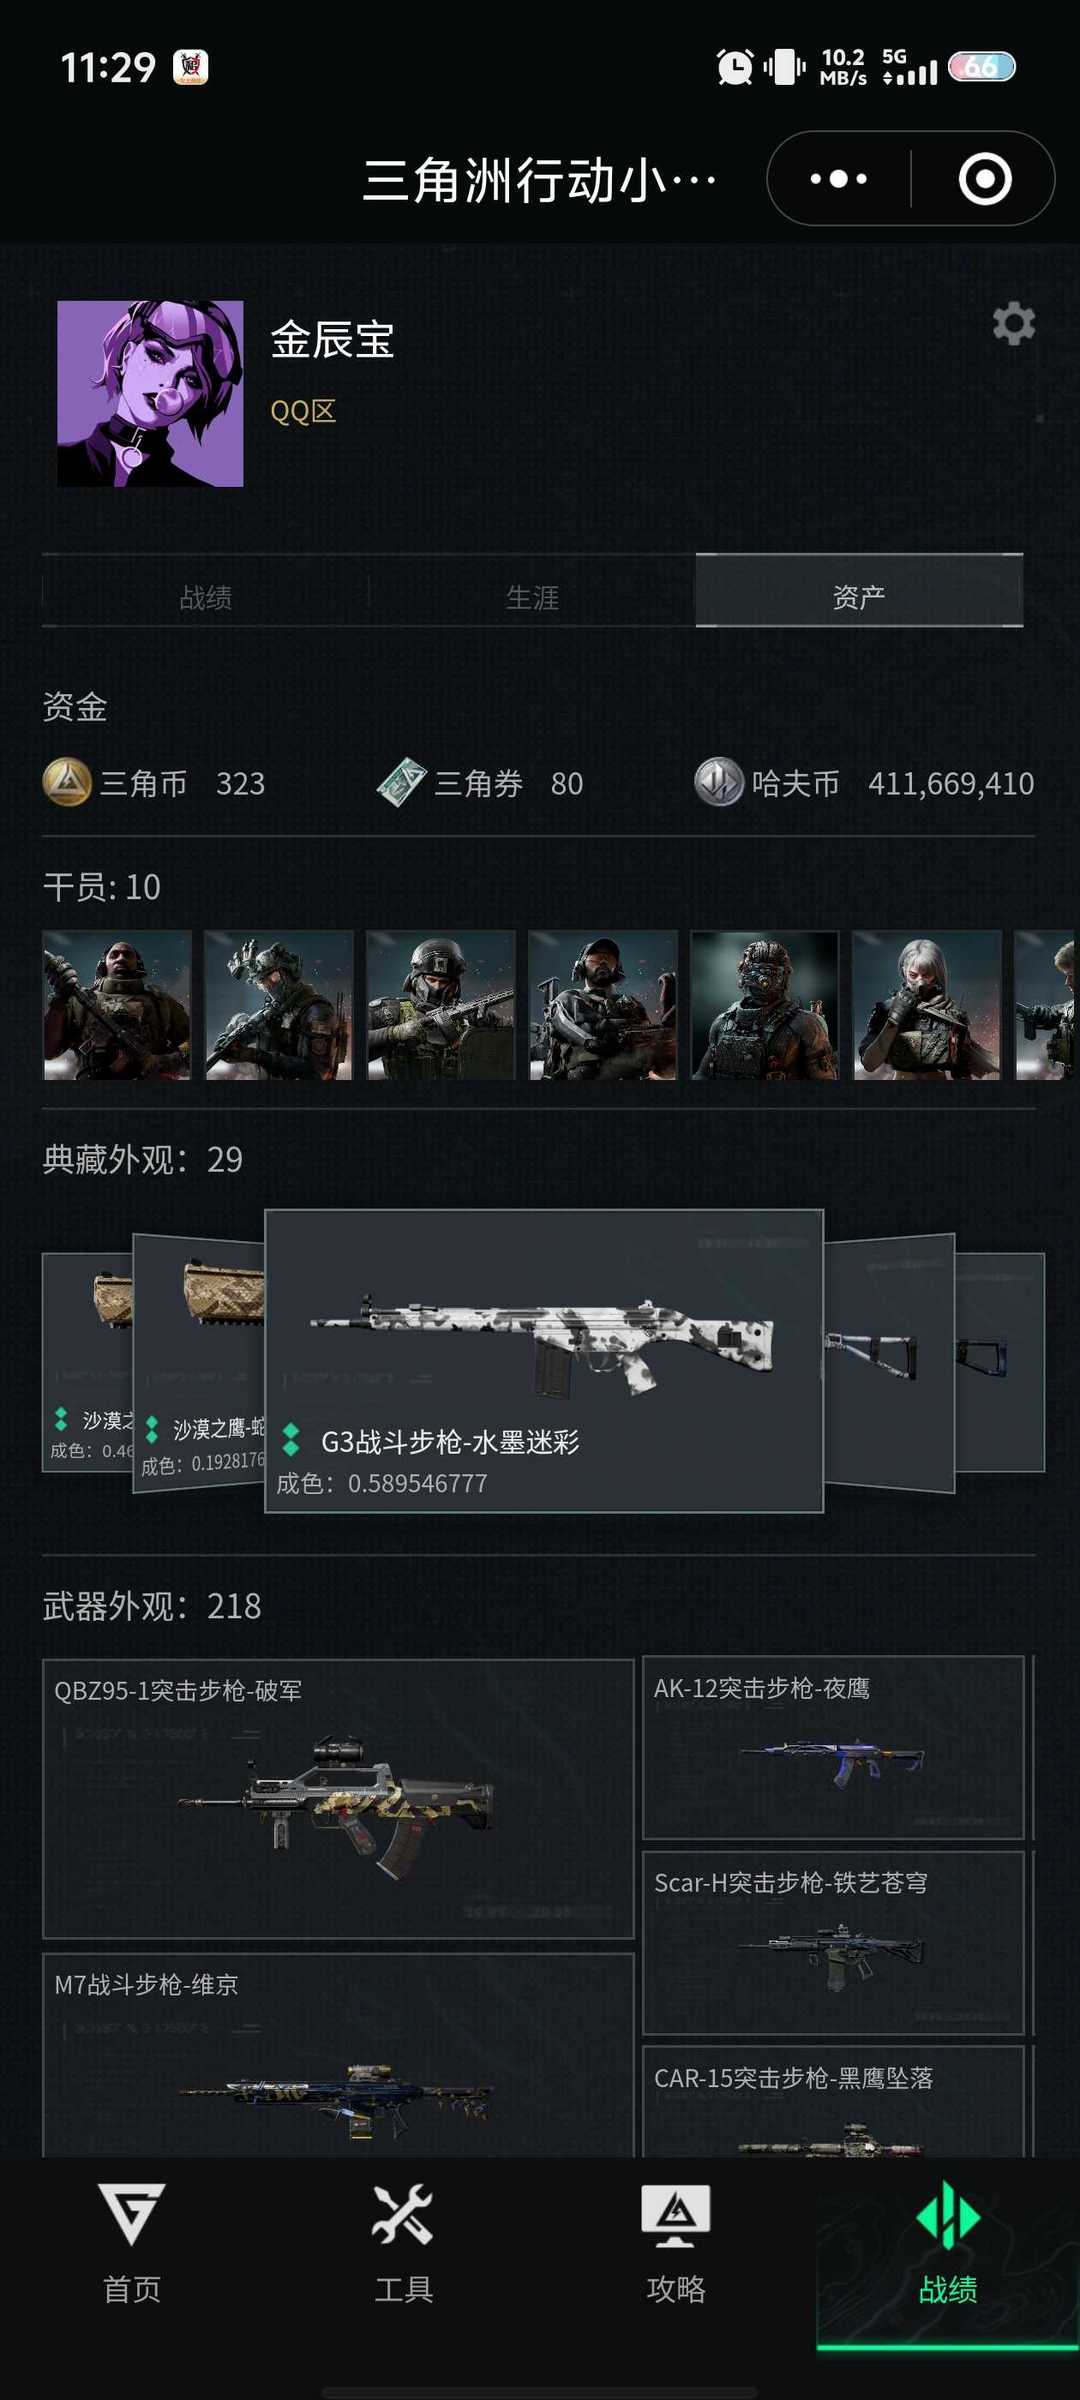
Task: Close mini-program via circle target icon
Action: click(x=985, y=179)
